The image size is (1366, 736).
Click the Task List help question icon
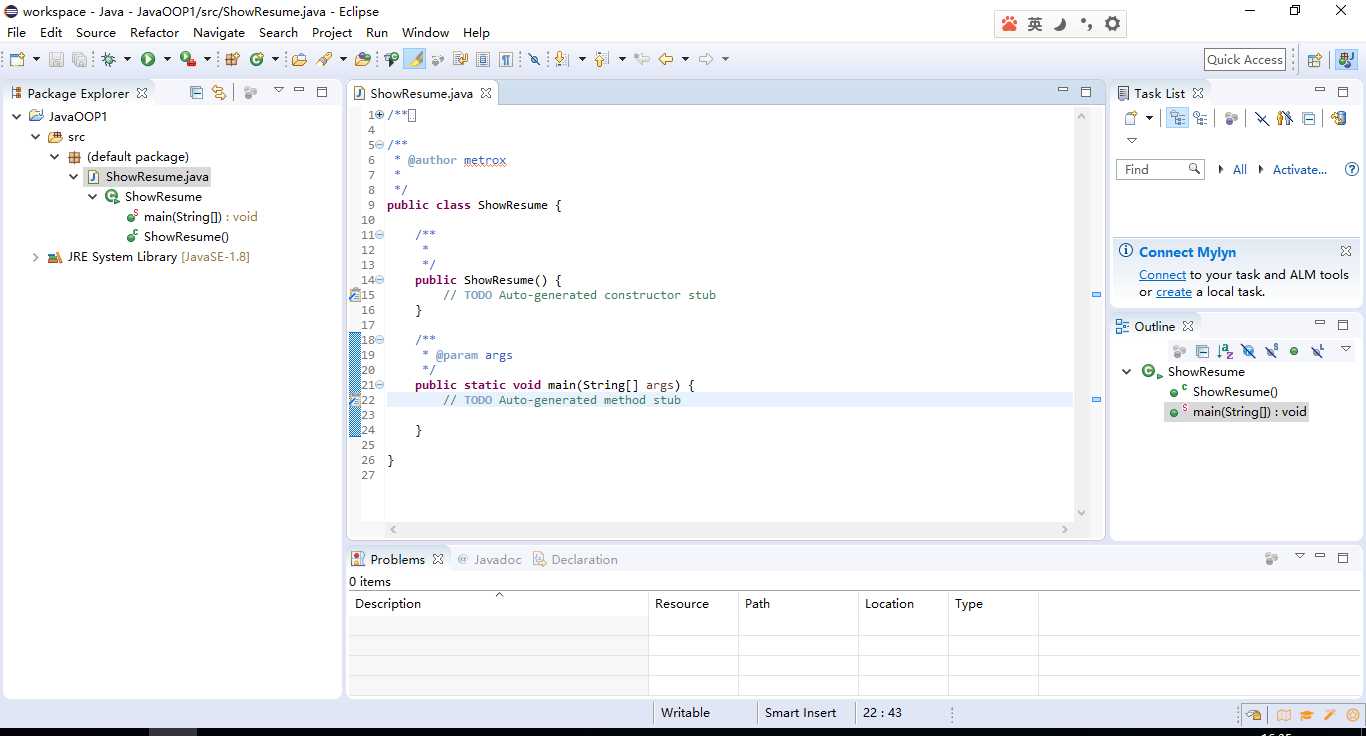[x=1352, y=170]
